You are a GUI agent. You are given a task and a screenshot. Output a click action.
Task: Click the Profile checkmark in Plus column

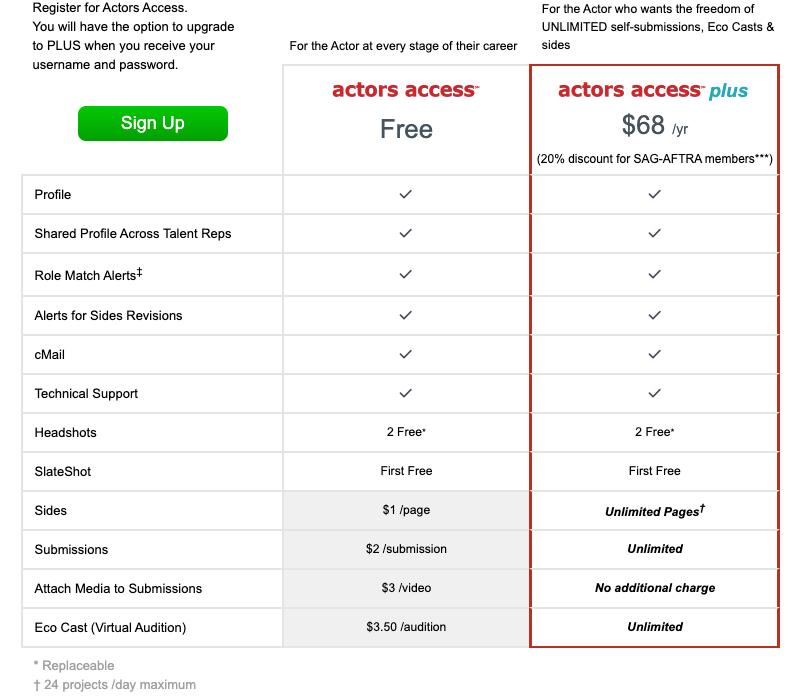[654, 194]
